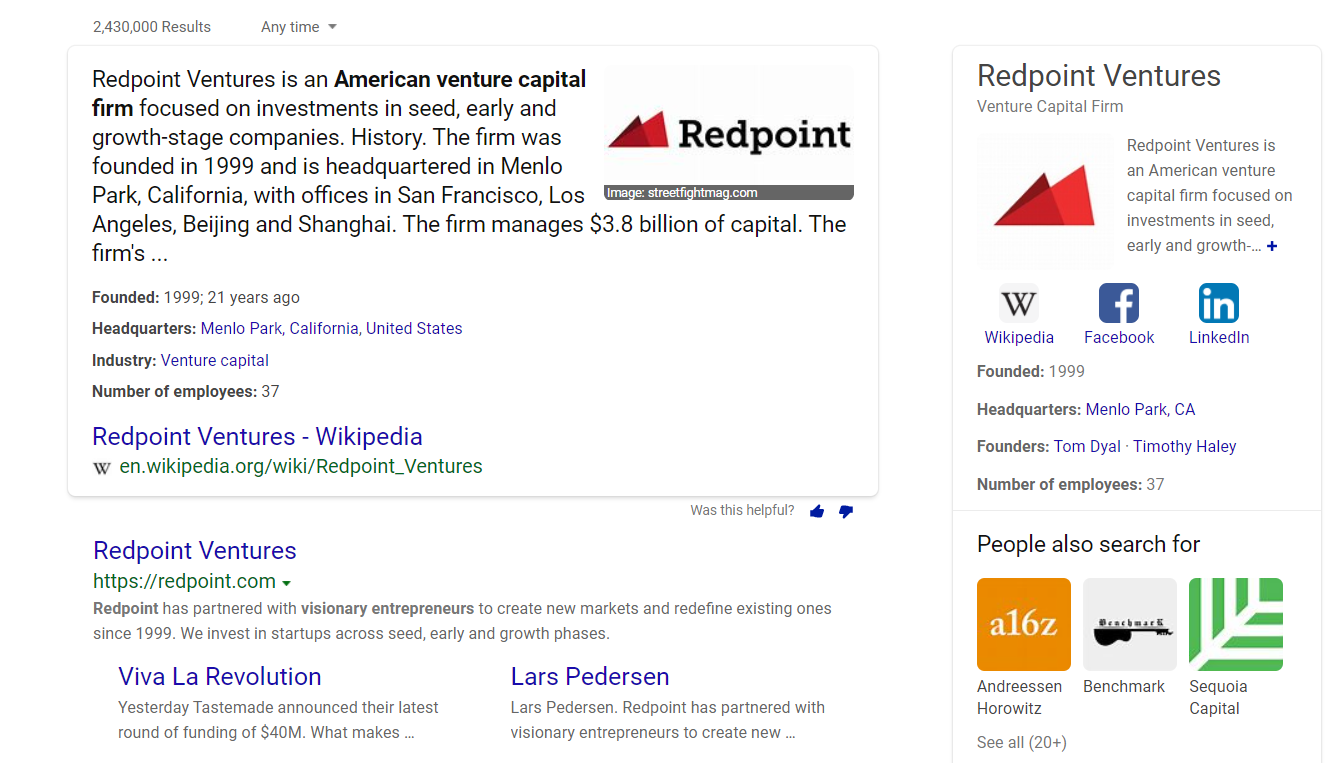Click the Sequoia Capital logo thumbnail
The image size is (1341, 763).
1236,624
